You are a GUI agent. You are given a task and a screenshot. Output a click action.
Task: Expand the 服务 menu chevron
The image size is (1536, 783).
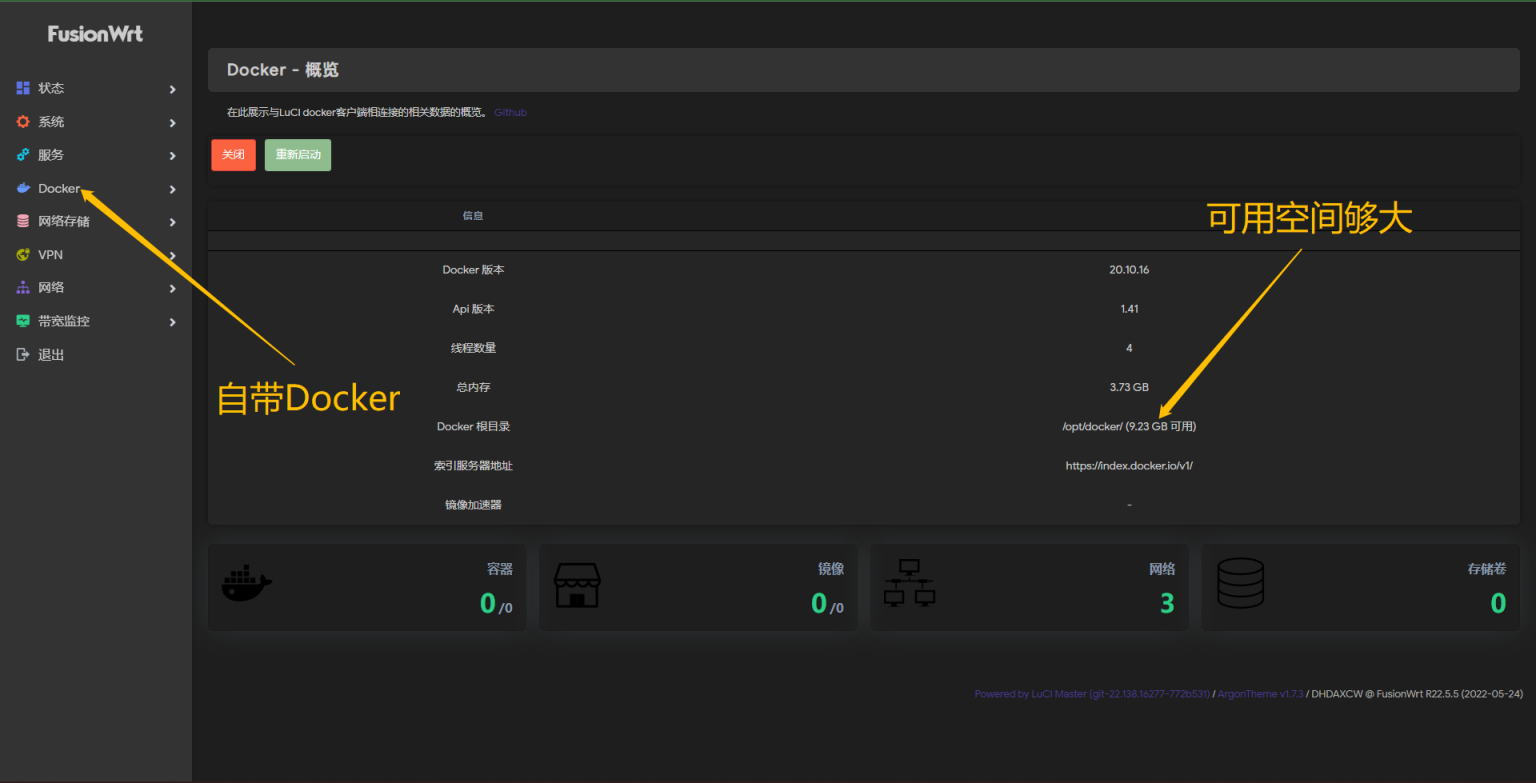click(x=172, y=156)
